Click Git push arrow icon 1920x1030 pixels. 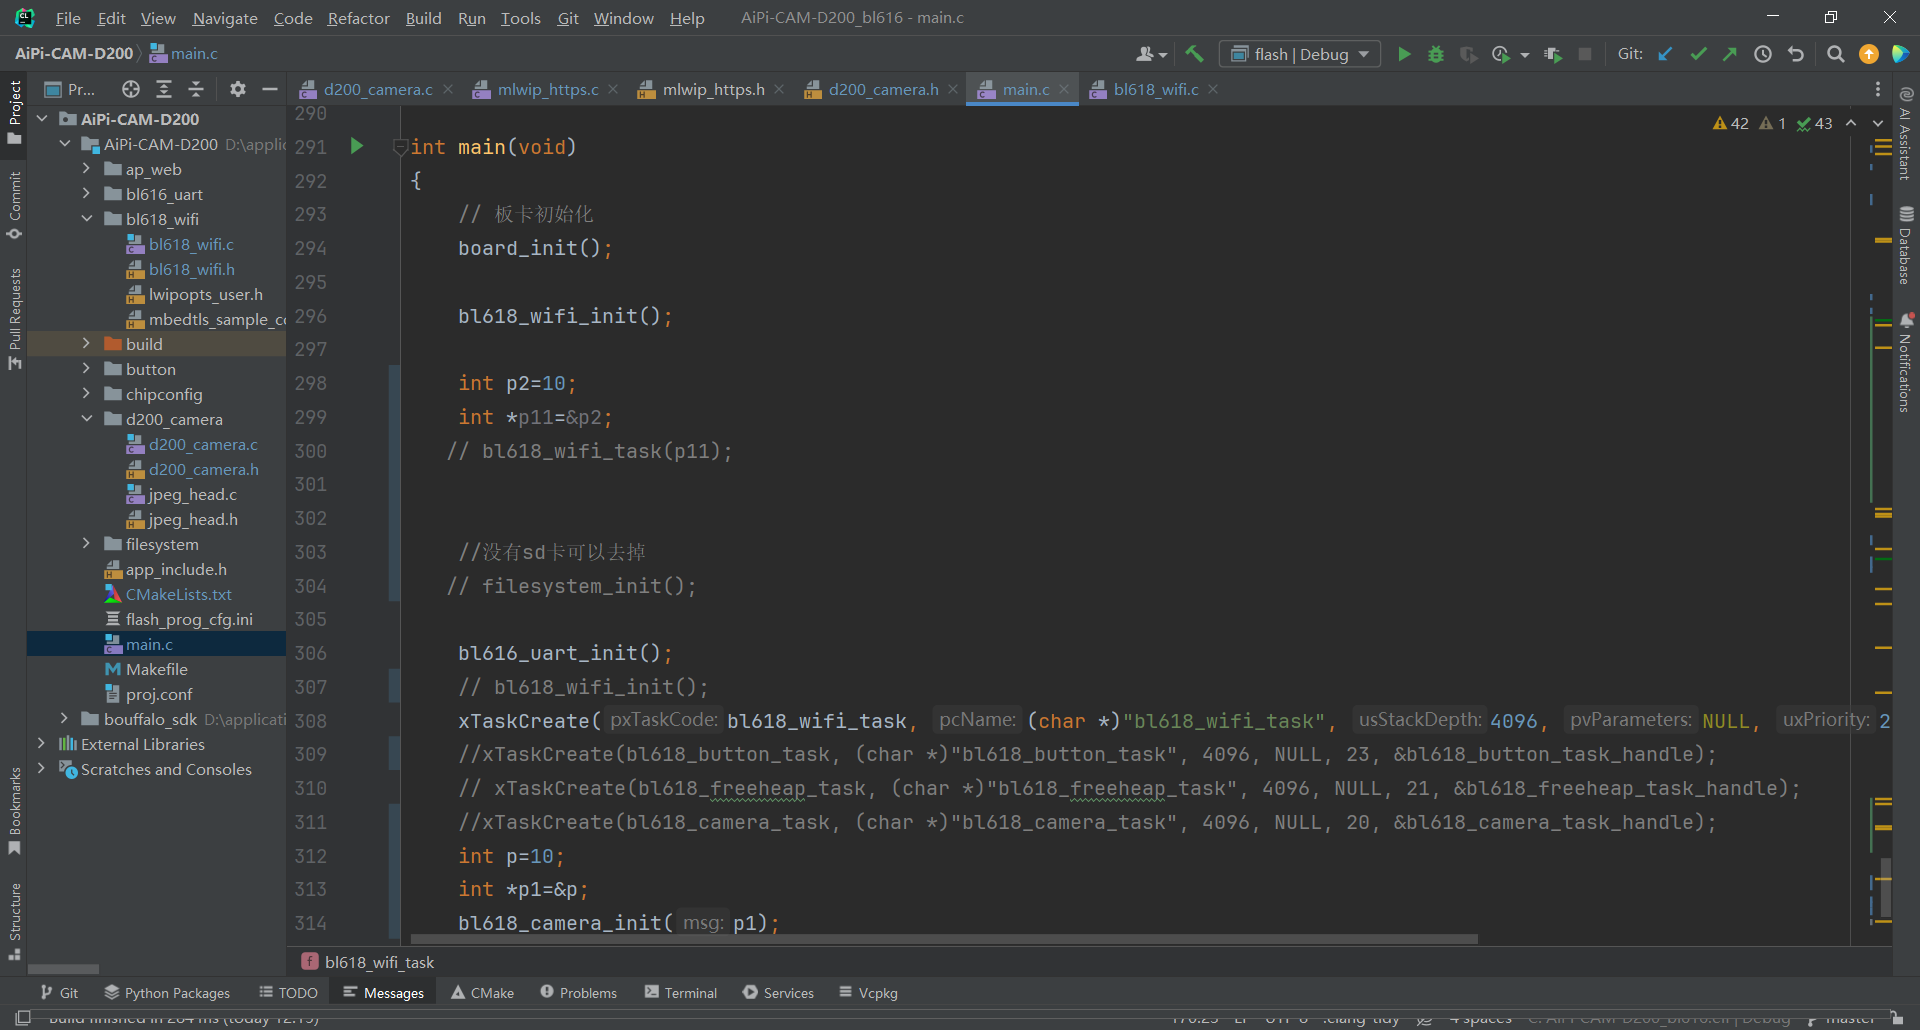[x=1730, y=54]
